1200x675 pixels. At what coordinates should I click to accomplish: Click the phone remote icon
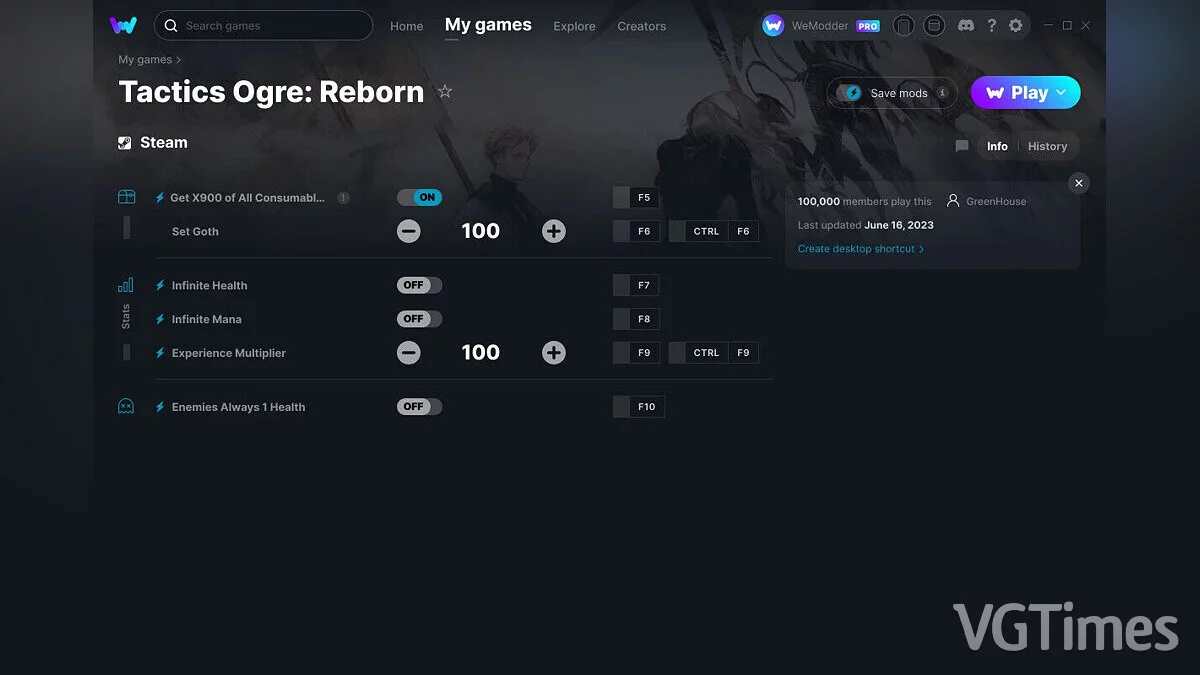[903, 26]
